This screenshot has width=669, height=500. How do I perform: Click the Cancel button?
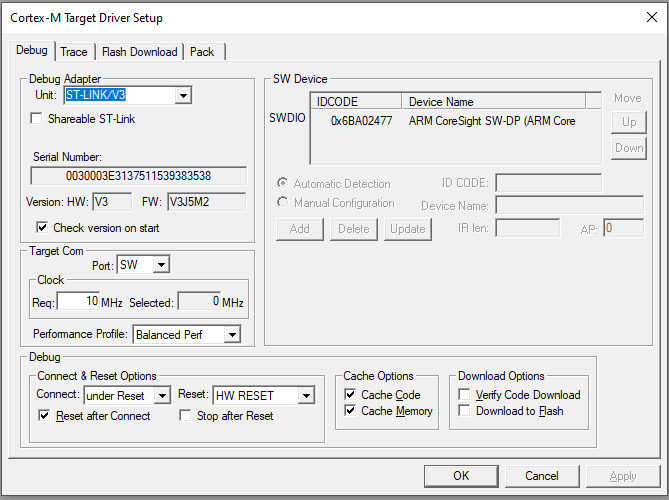point(542,476)
